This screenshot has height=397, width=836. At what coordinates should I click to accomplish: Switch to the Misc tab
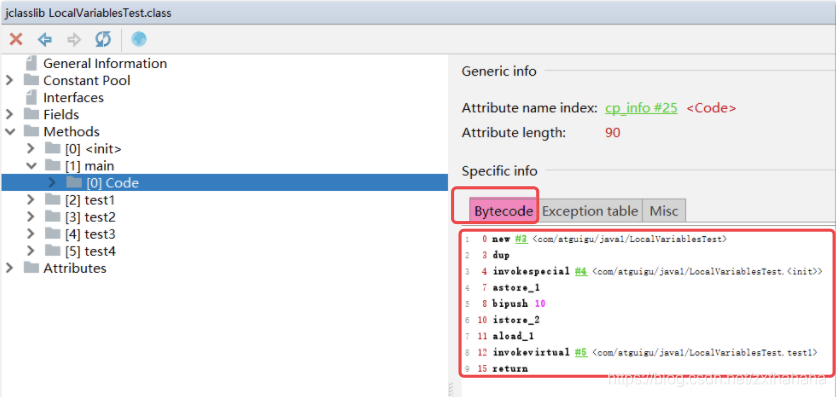(x=664, y=211)
